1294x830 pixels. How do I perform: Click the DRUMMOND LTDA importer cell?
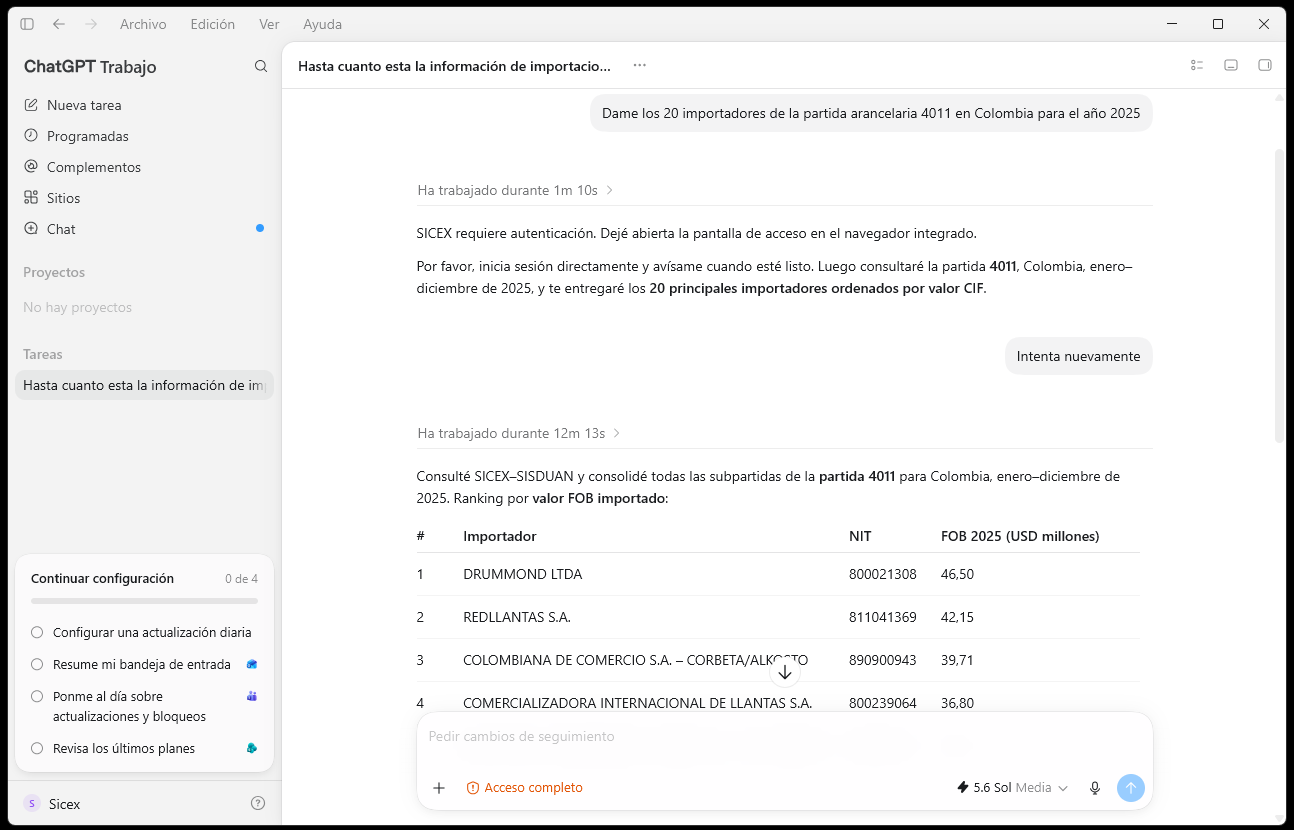pyautogui.click(x=522, y=574)
